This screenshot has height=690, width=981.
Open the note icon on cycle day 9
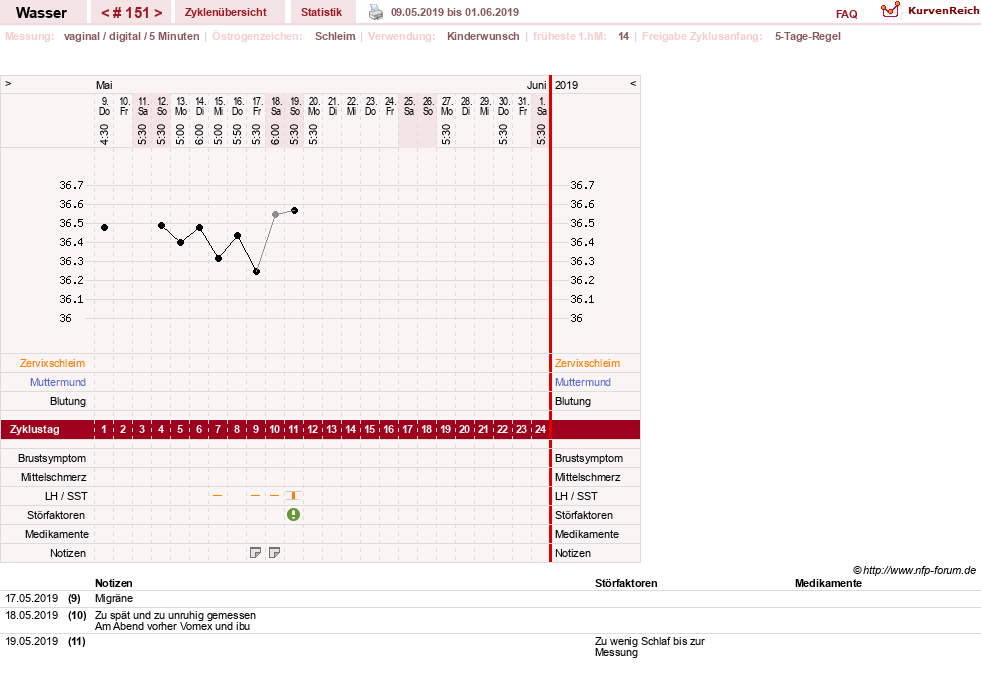click(x=255, y=553)
